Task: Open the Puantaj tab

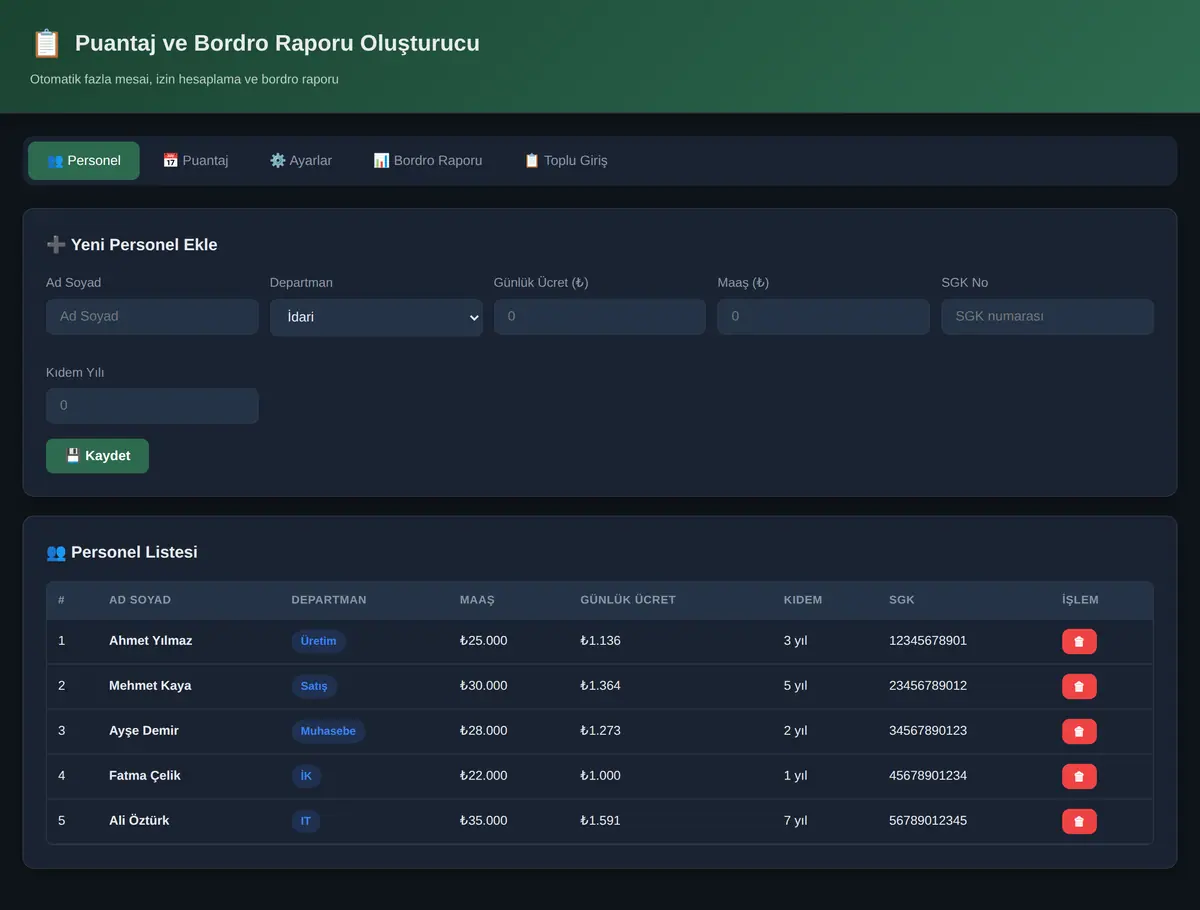Action: click(x=196, y=161)
